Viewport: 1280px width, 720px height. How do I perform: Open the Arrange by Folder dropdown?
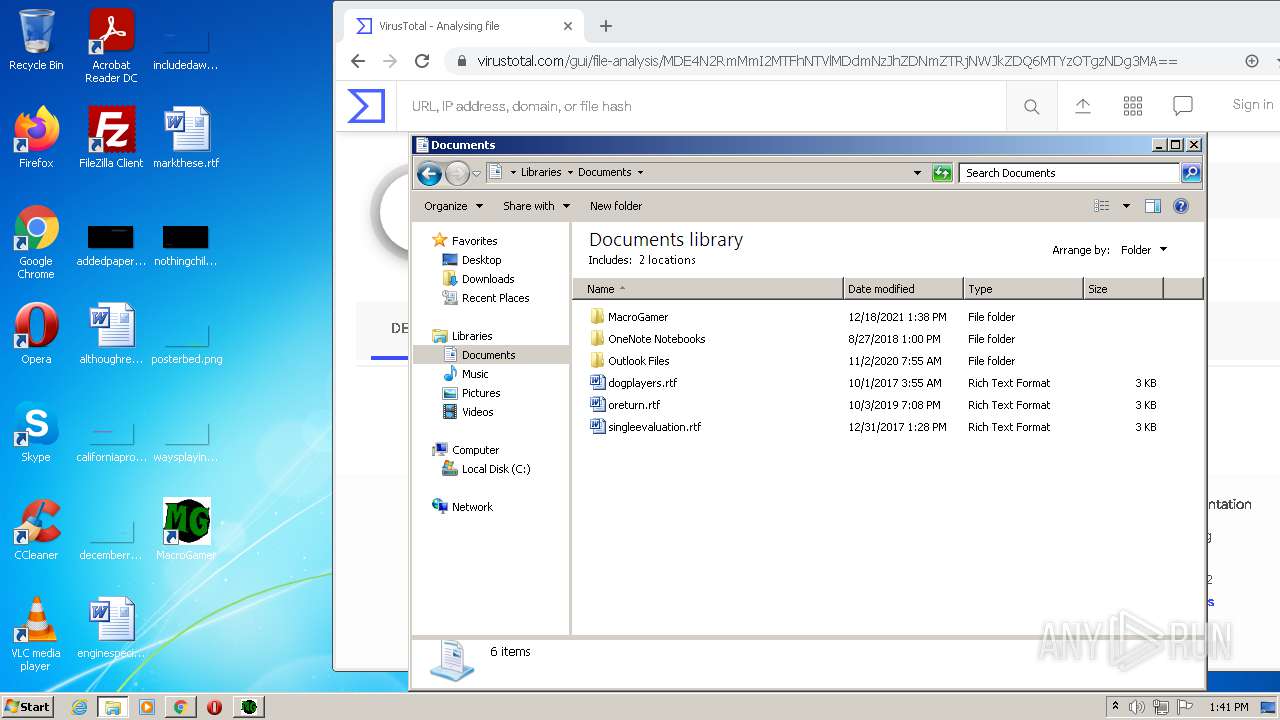[x=1143, y=250]
